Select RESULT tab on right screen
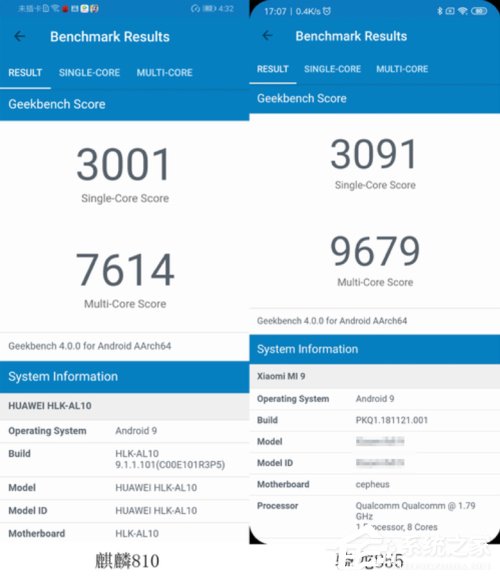This screenshot has height=579, width=500. (x=273, y=69)
